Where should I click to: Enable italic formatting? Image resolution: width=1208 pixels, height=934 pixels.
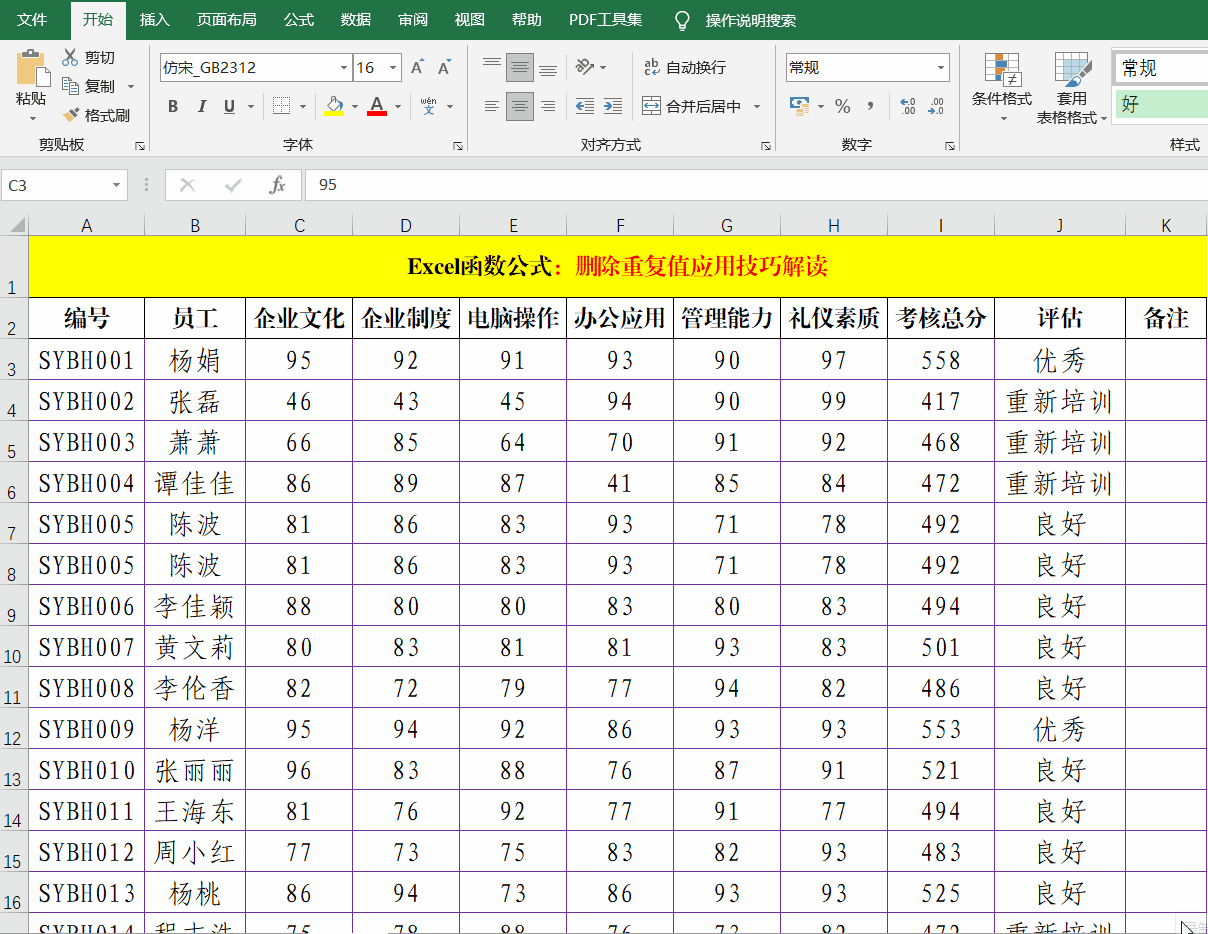201,105
